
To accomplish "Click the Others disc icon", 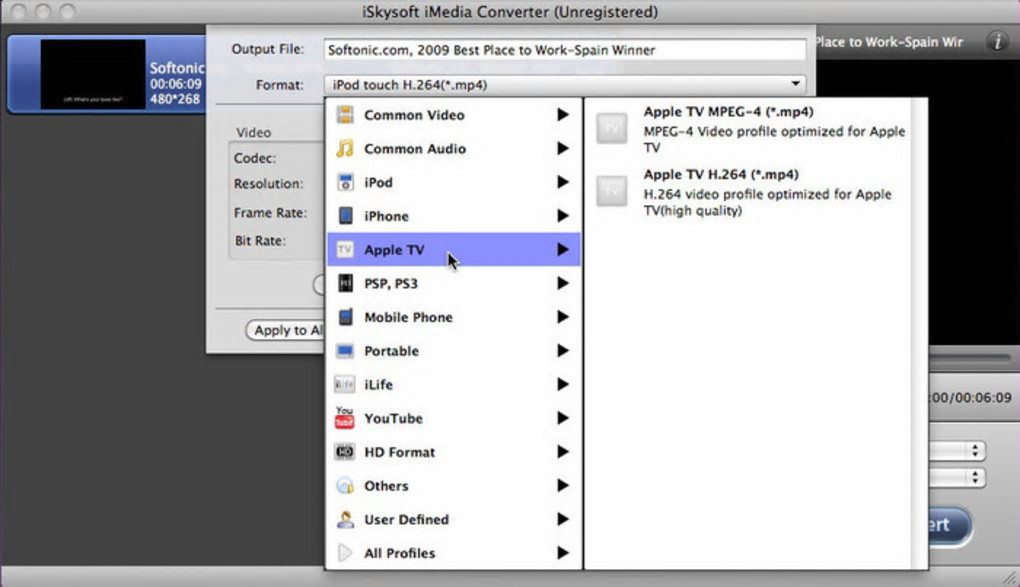I will (345, 485).
